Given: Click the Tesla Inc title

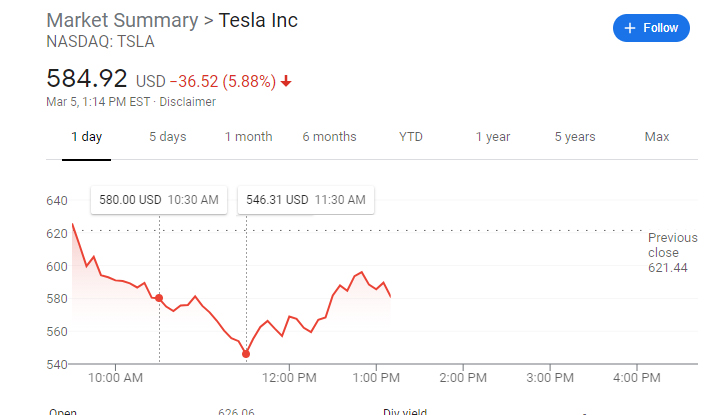Looking at the screenshot, I should (x=257, y=21).
